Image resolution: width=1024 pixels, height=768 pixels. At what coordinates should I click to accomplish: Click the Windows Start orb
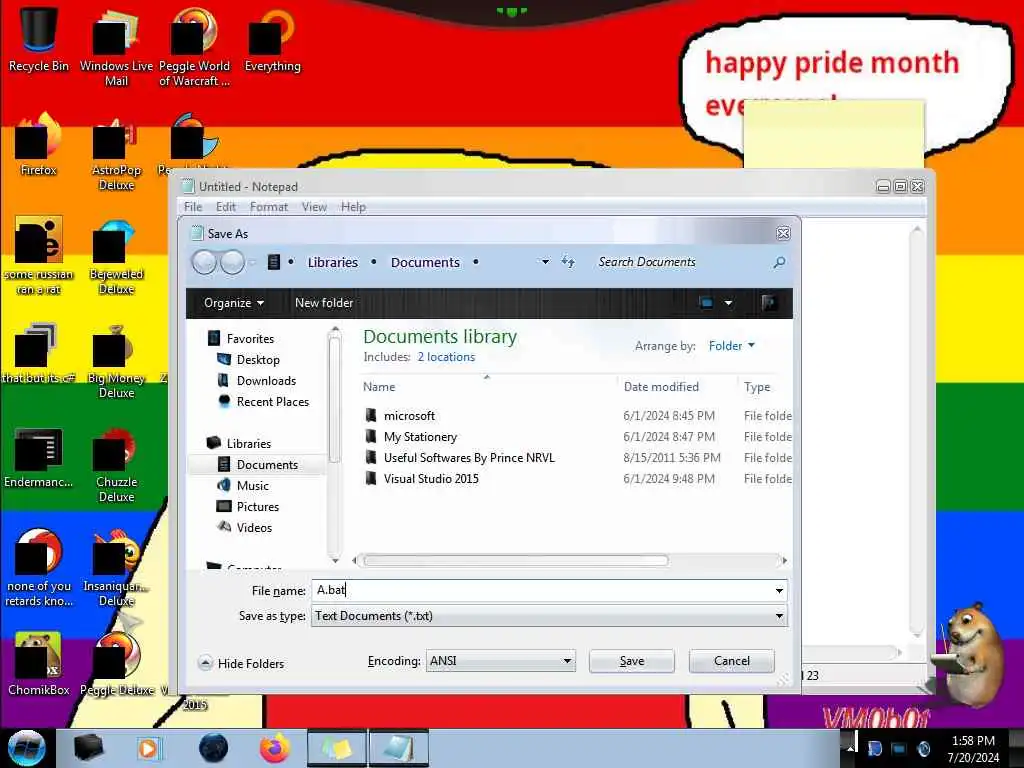click(x=27, y=748)
